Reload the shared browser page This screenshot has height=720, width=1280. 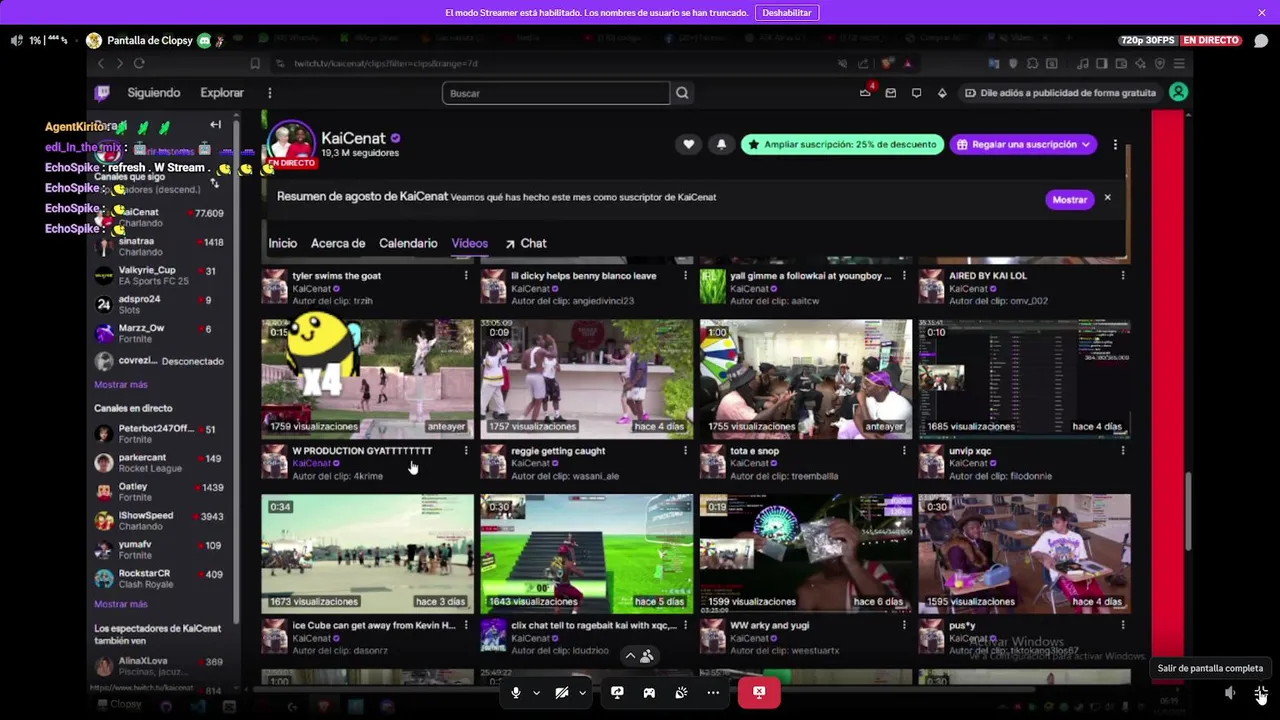coord(139,64)
